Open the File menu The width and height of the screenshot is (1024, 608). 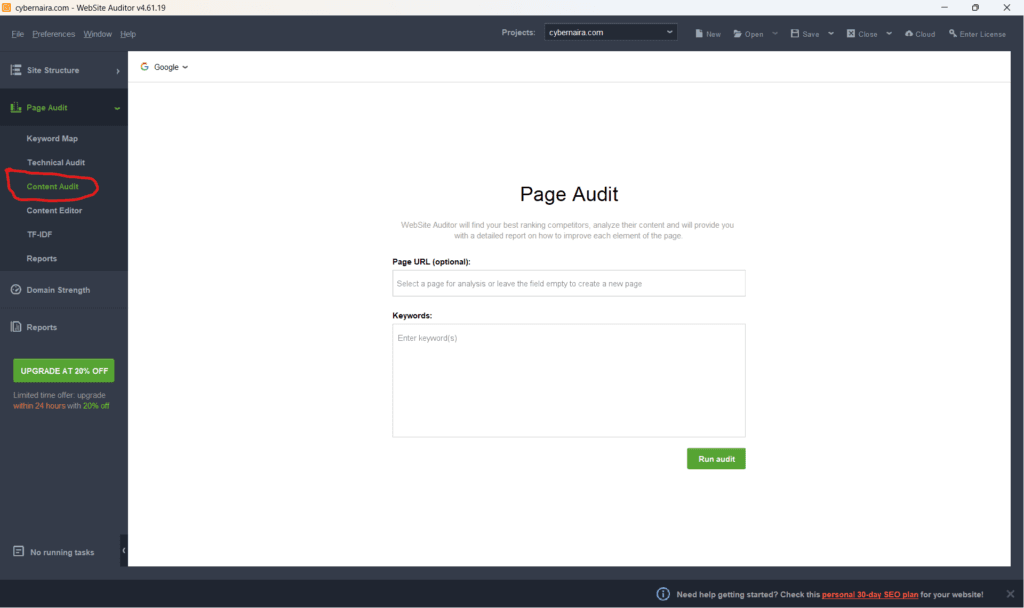[x=18, y=34]
